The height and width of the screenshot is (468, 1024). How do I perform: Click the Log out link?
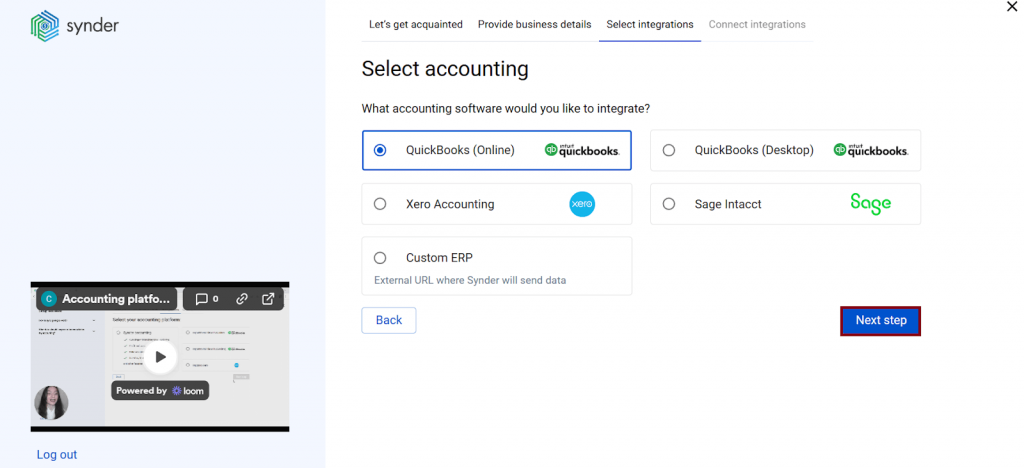[57, 455]
